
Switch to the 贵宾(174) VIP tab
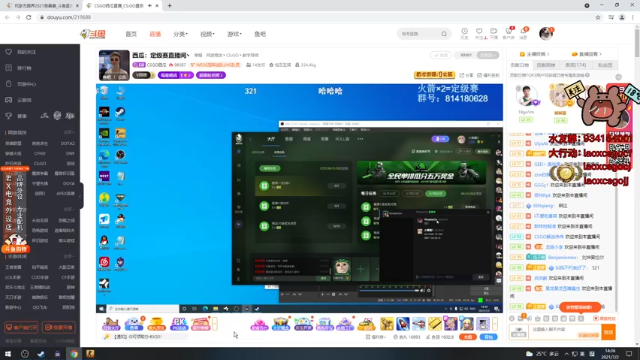[x=576, y=65]
